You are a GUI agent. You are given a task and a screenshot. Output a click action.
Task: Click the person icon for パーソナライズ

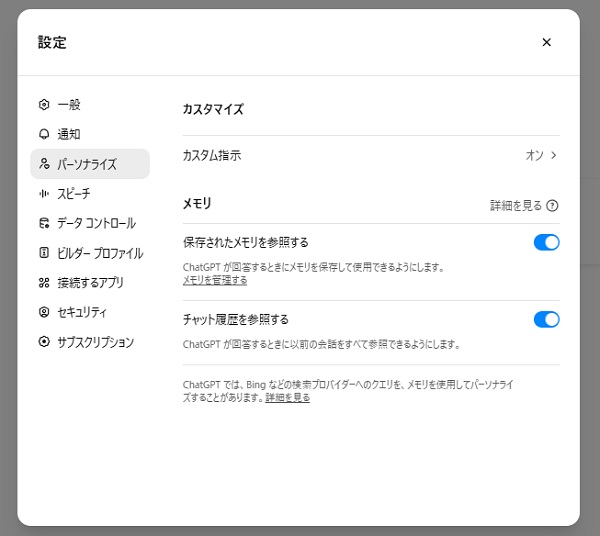point(44,164)
